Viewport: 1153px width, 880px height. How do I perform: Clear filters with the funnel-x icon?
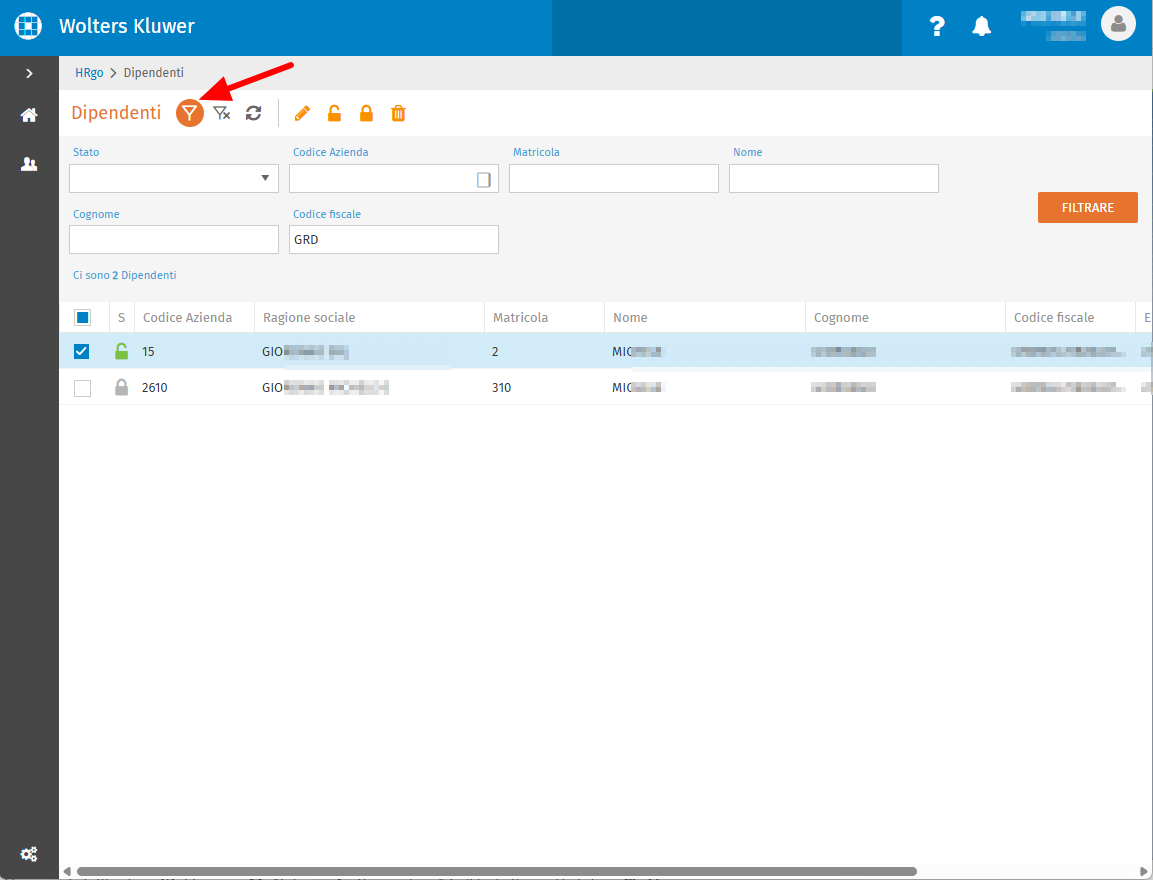click(x=221, y=113)
